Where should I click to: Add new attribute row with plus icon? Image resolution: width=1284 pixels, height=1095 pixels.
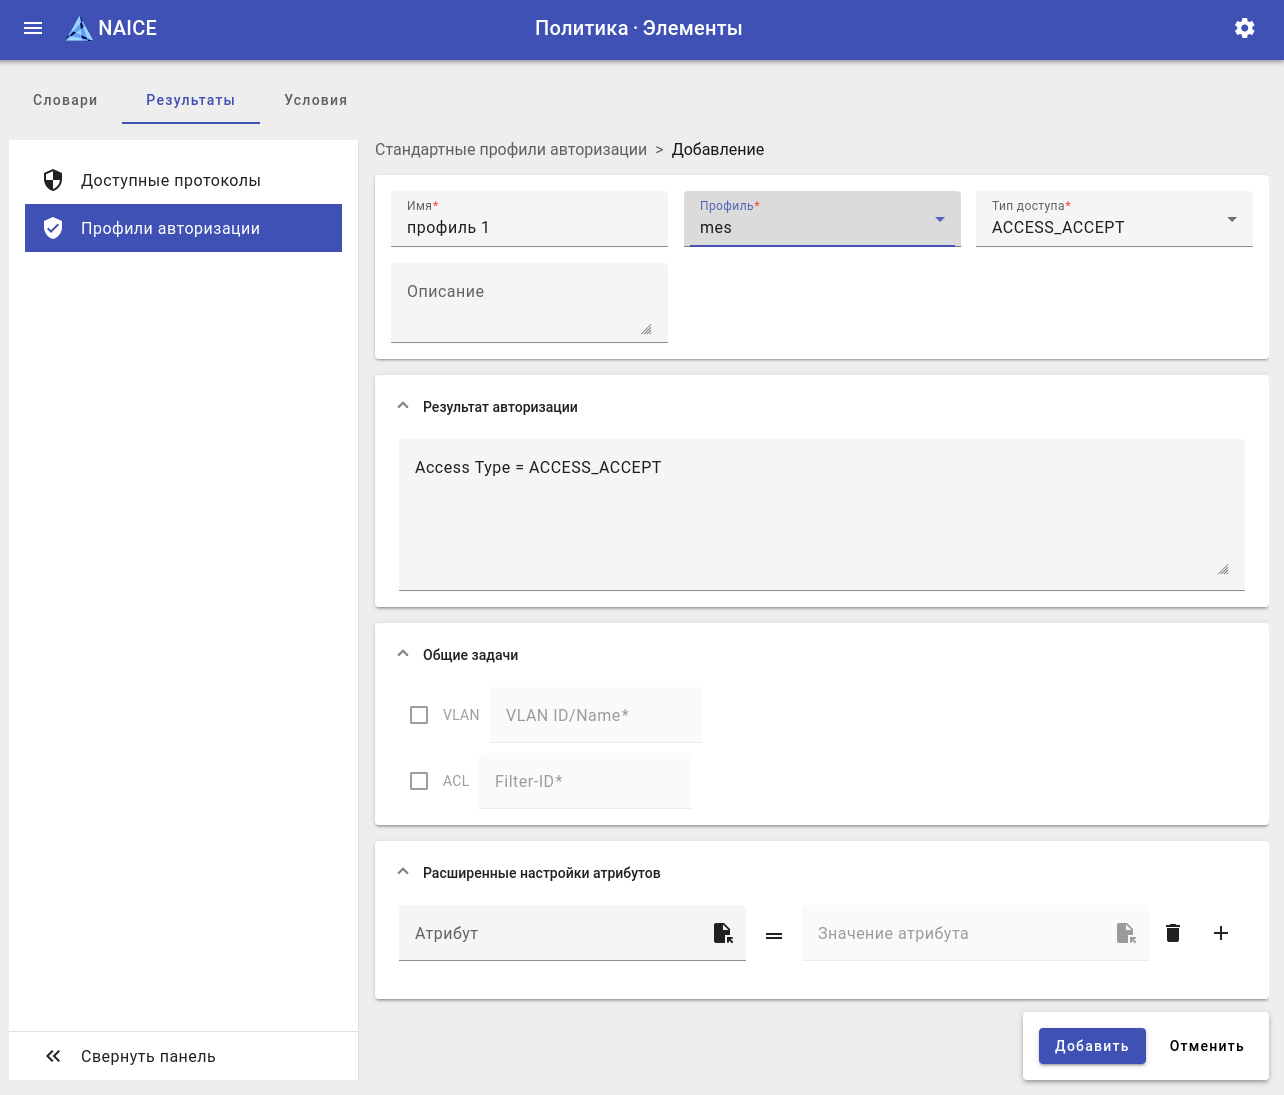[1221, 933]
